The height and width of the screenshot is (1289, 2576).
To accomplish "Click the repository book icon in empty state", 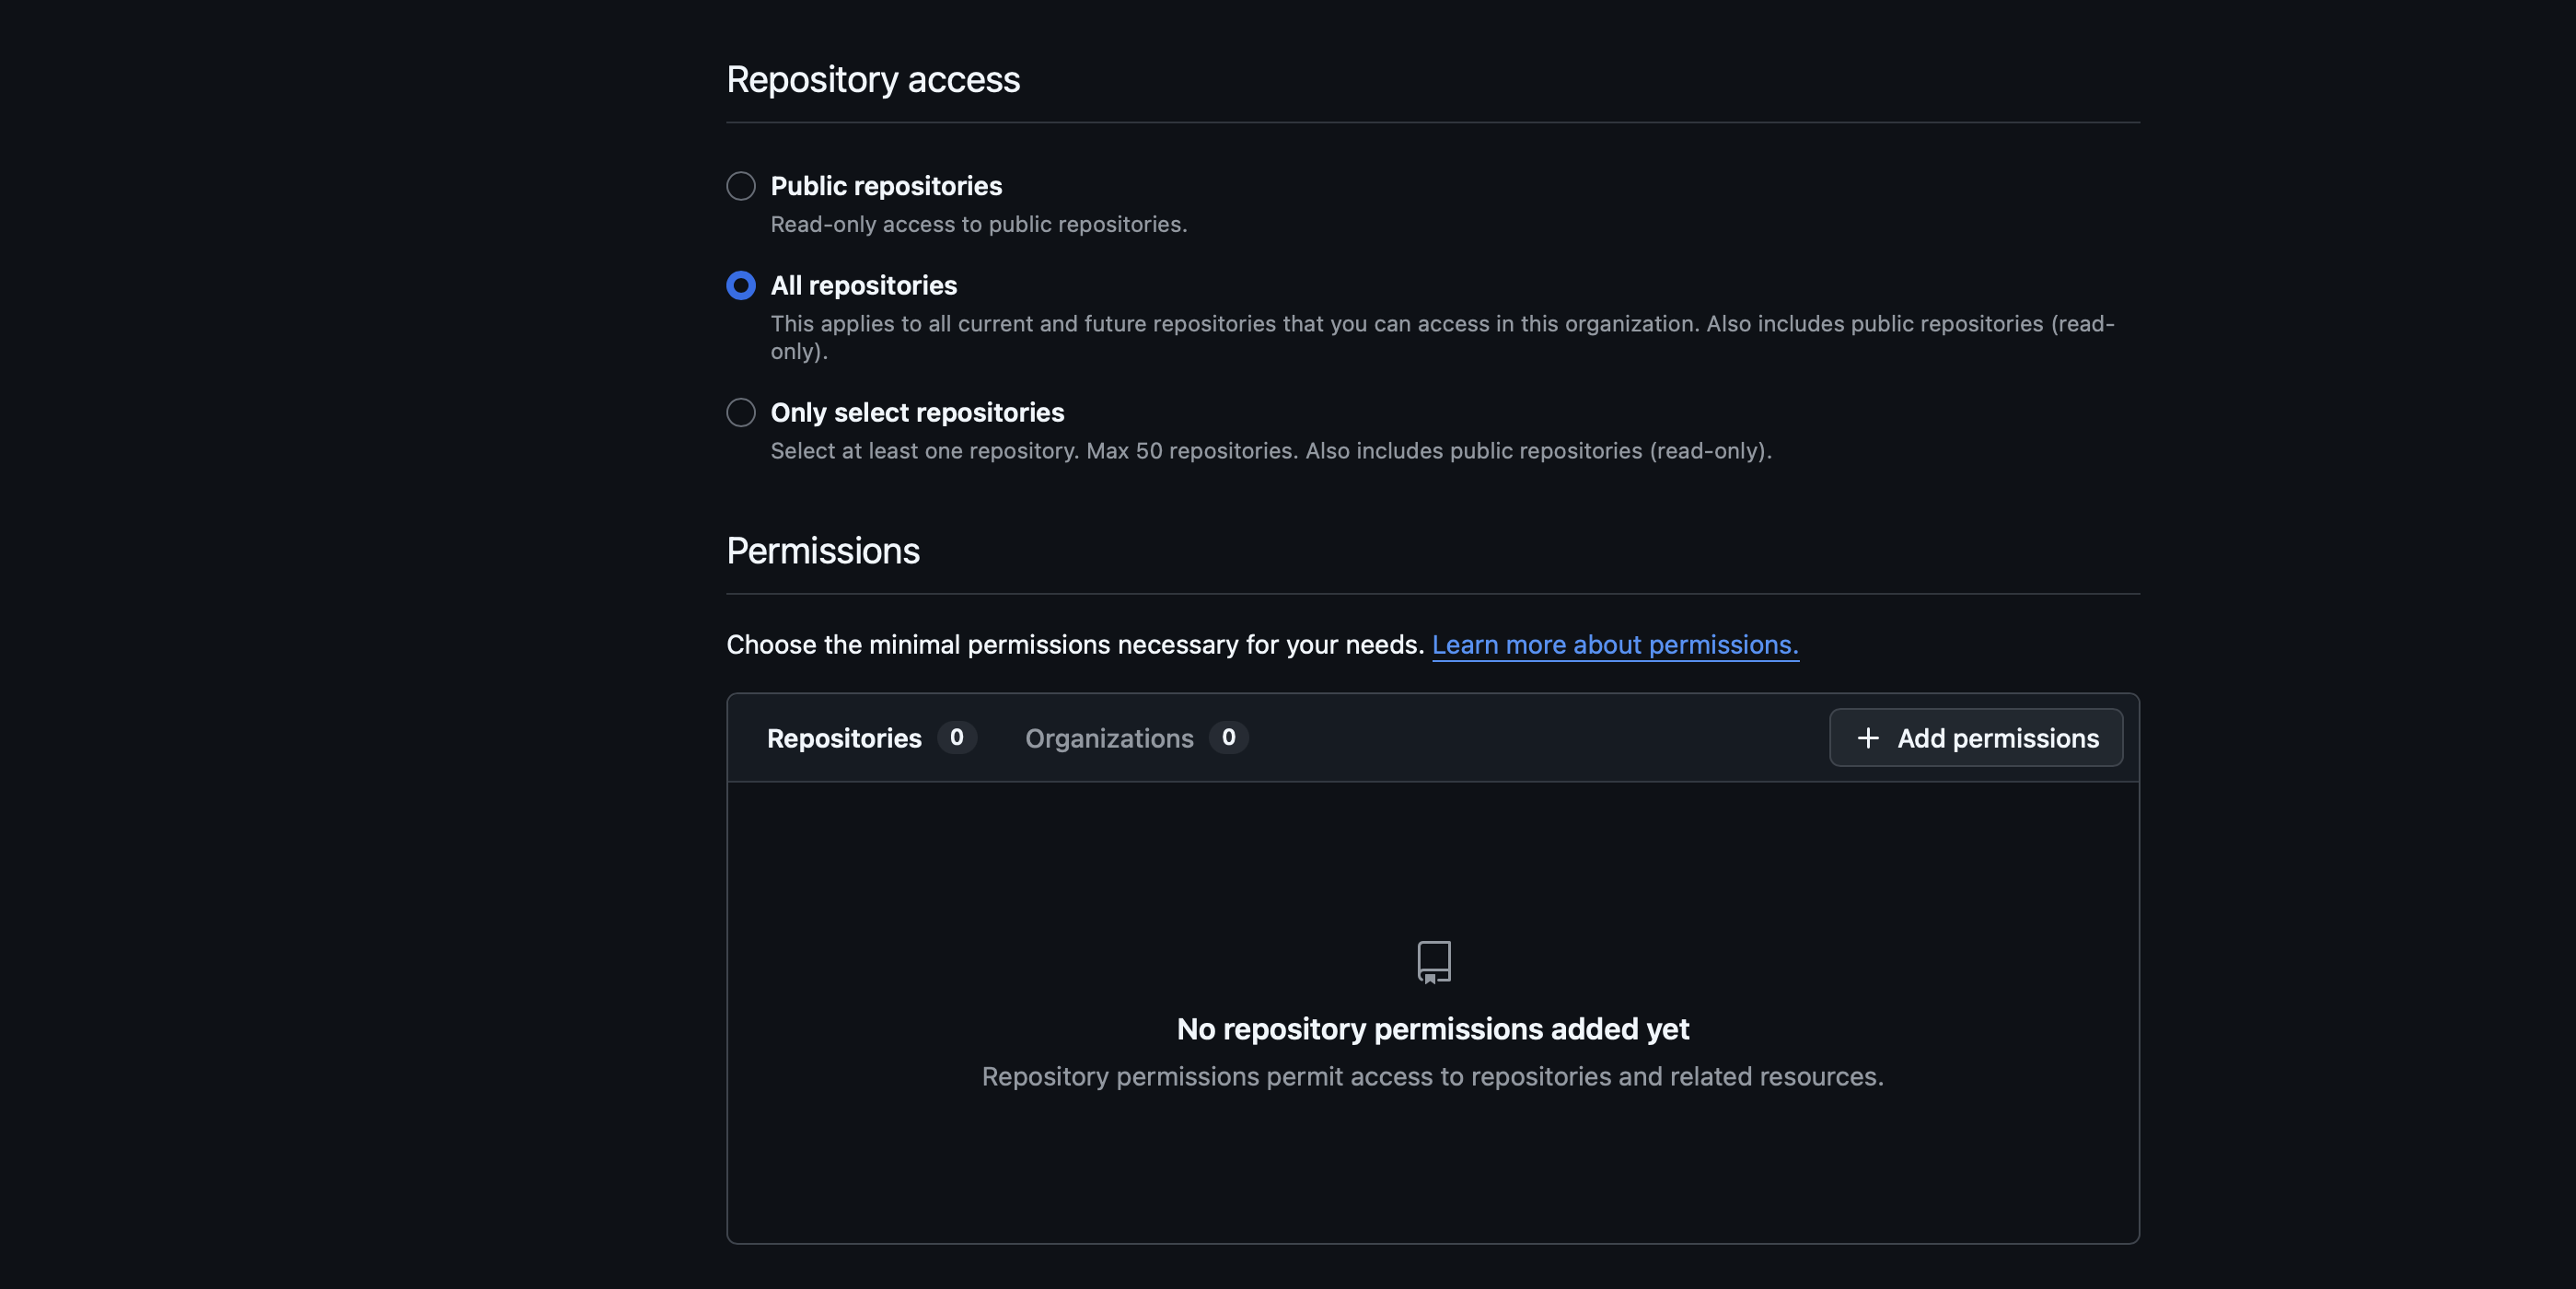I will pyautogui.click(x=1433, y=962).
